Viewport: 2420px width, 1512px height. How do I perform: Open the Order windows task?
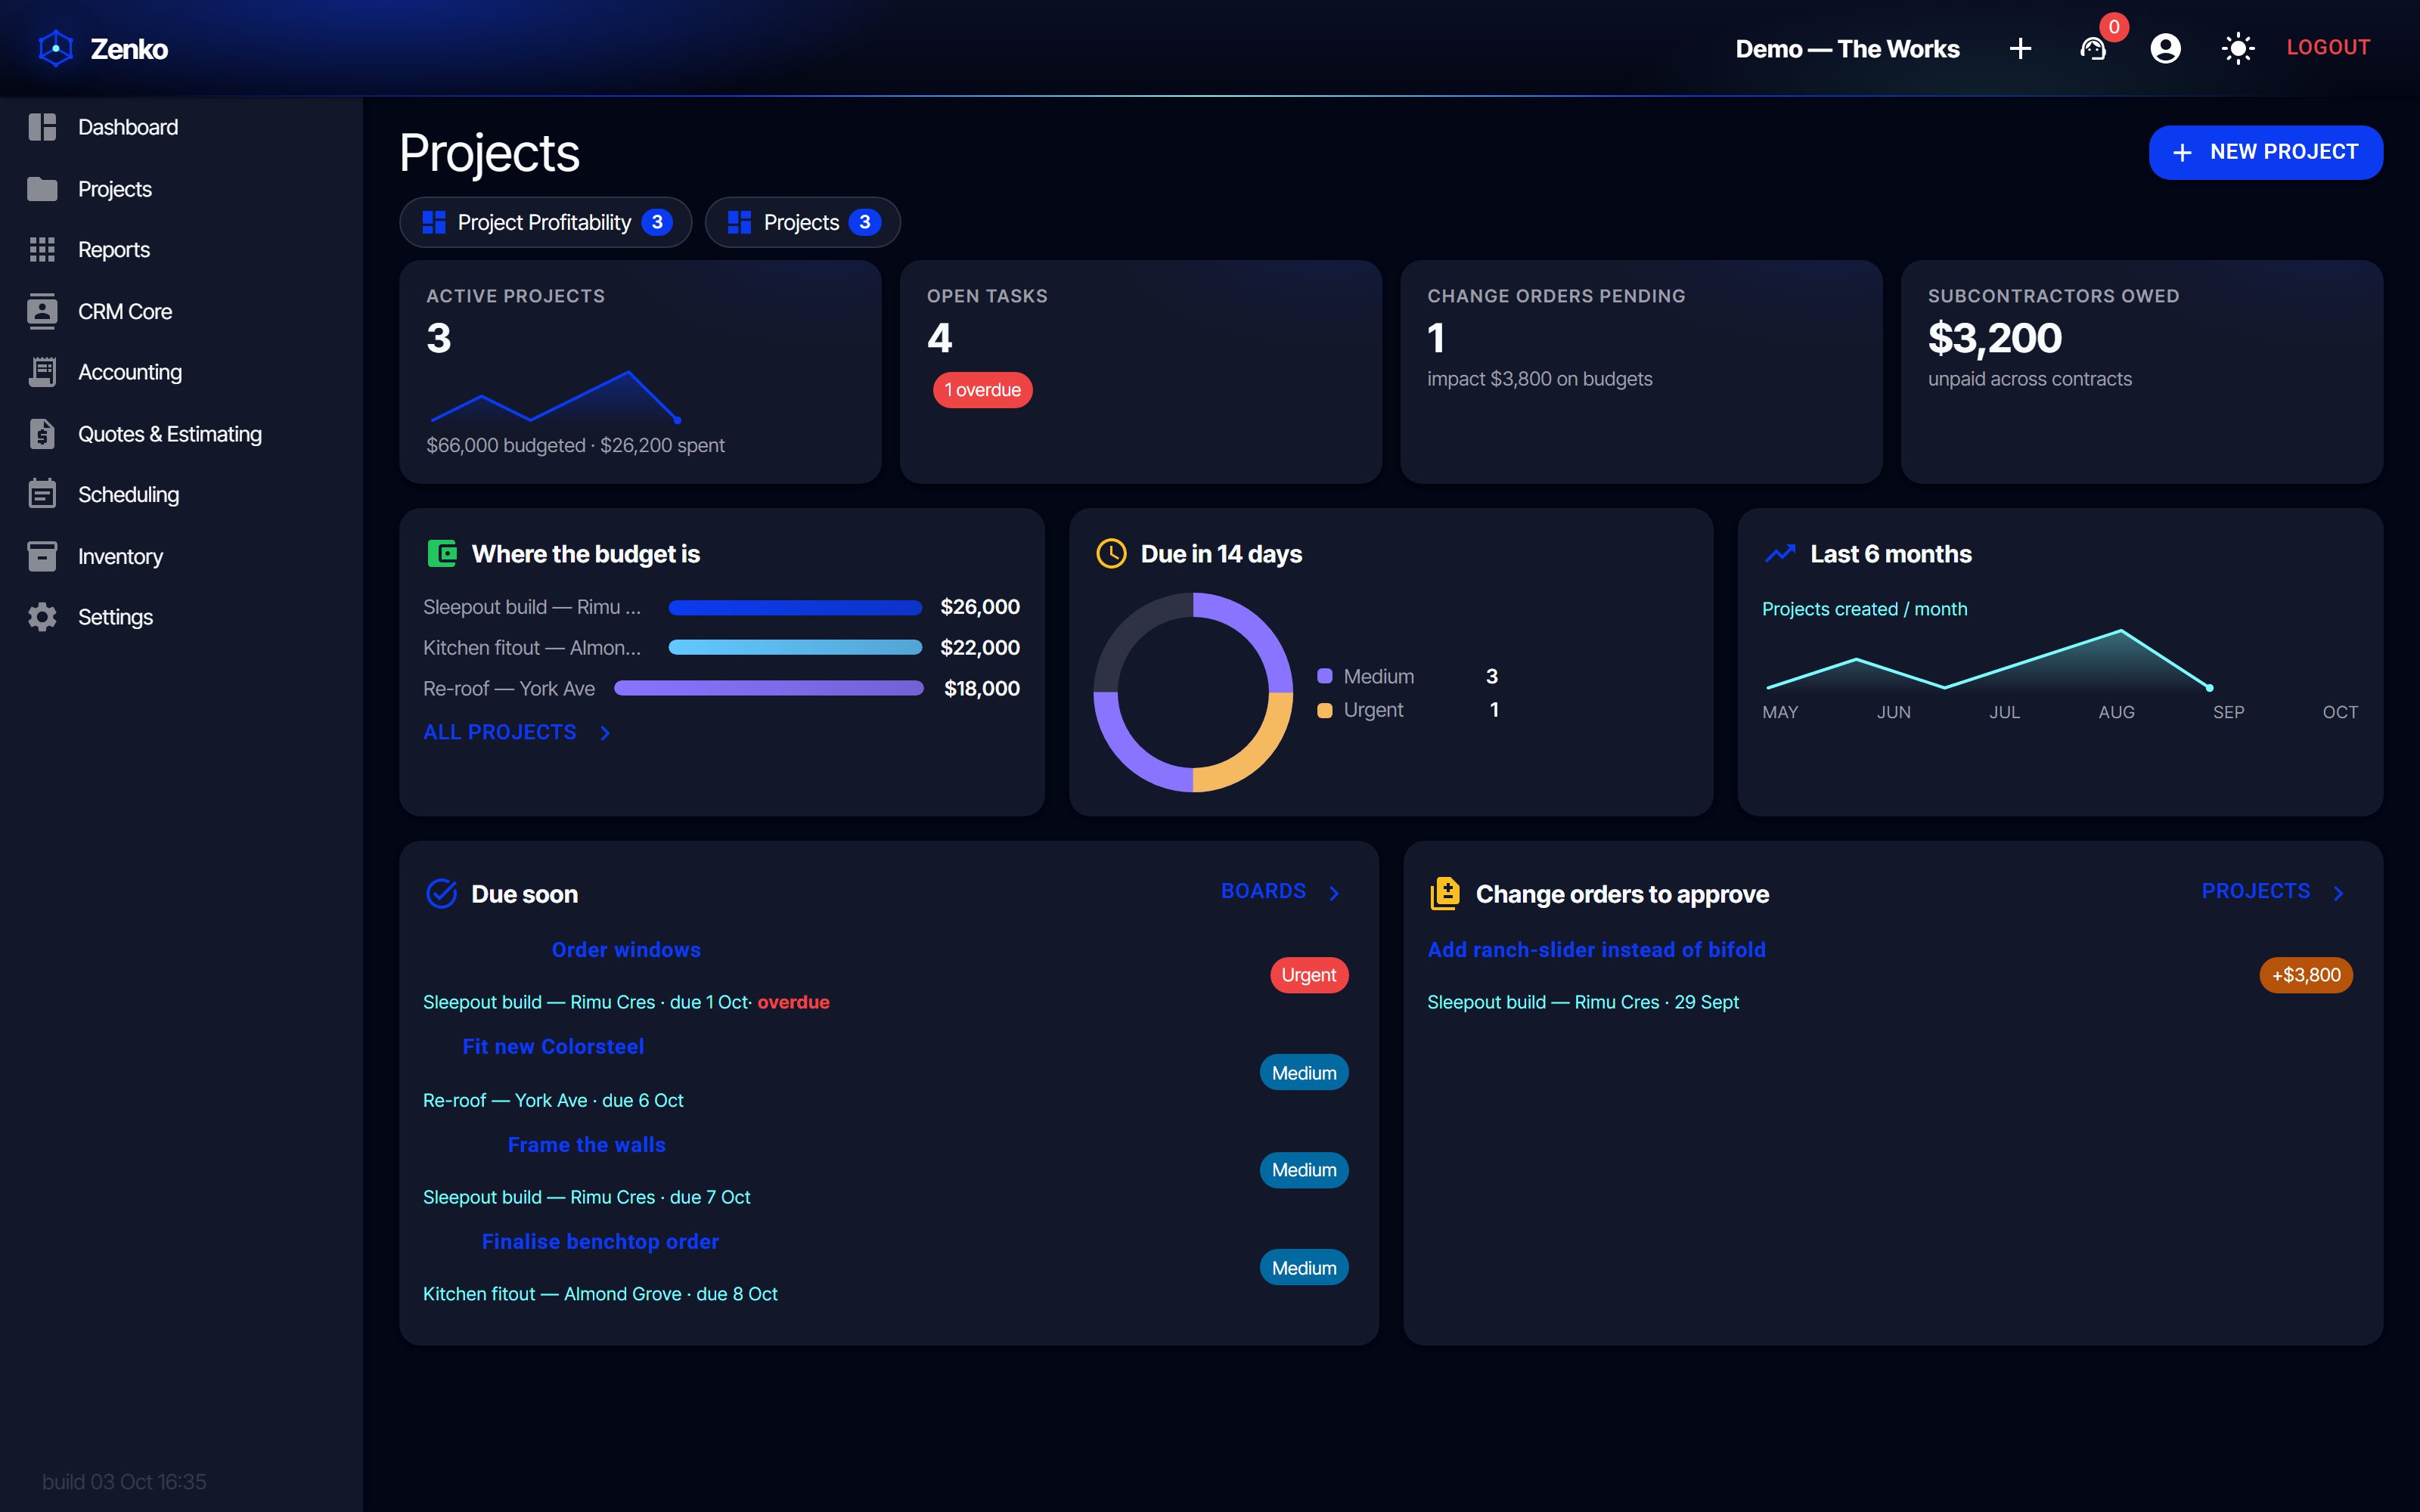(x=626, y=949)
